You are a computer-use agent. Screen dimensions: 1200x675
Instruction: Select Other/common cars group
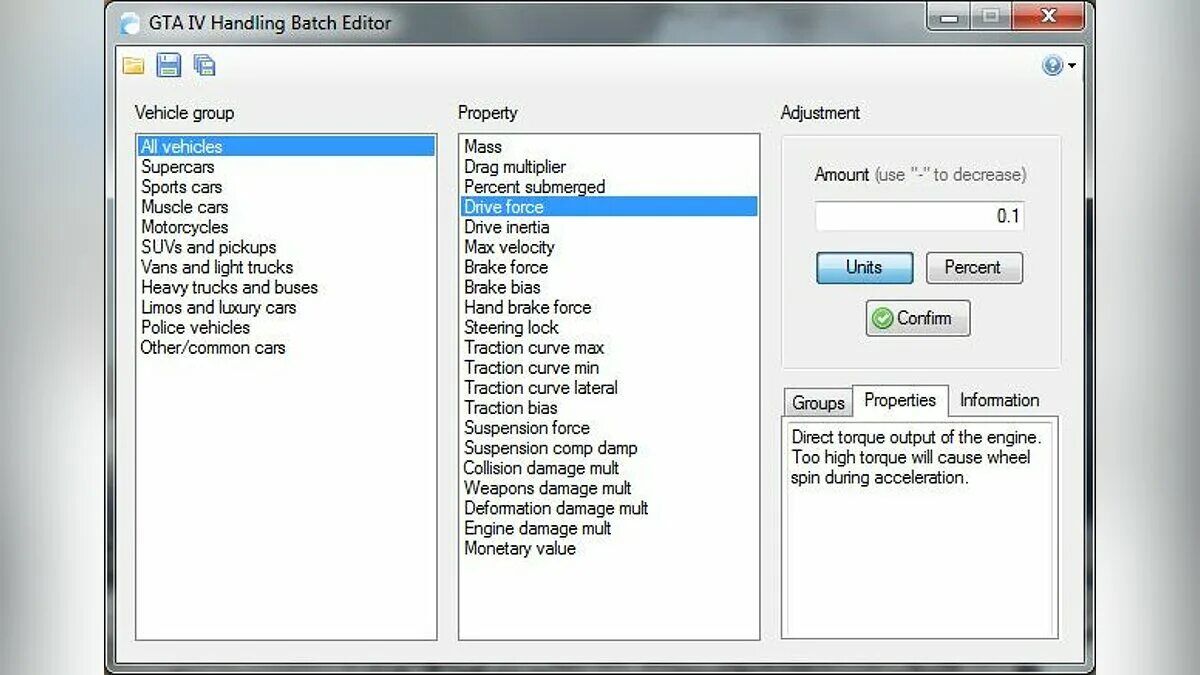point(286,348)
